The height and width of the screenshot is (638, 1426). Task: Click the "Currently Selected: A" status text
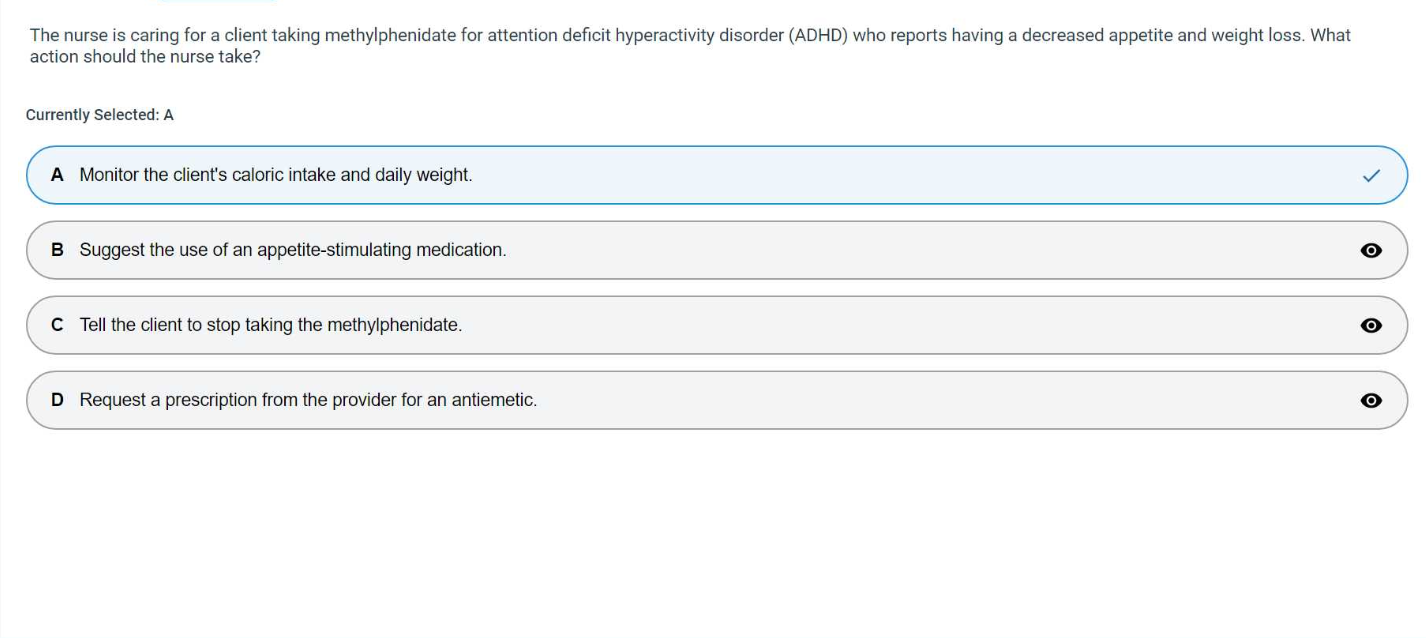point(100,115)
